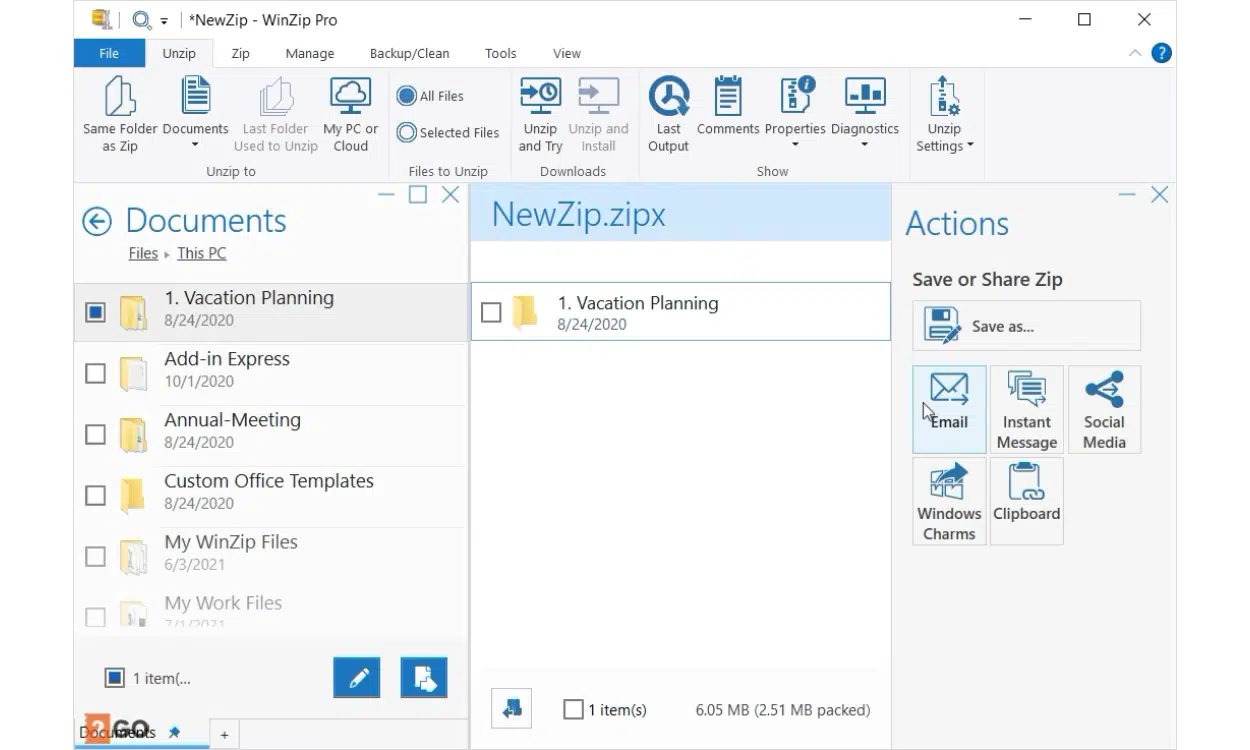Open the Tools tab
The width and height of the screenshot is (1250, 750).
coord(500,53)
